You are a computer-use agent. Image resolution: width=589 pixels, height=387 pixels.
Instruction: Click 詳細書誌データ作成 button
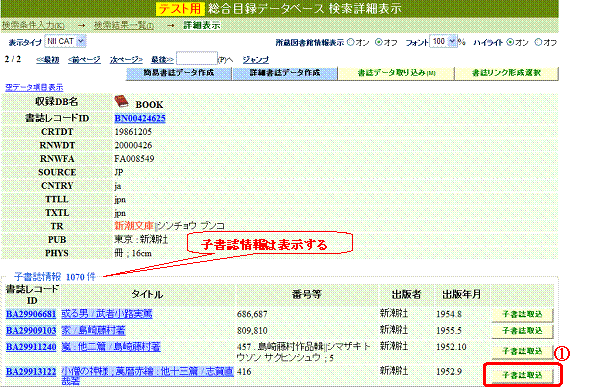point(285,73)
